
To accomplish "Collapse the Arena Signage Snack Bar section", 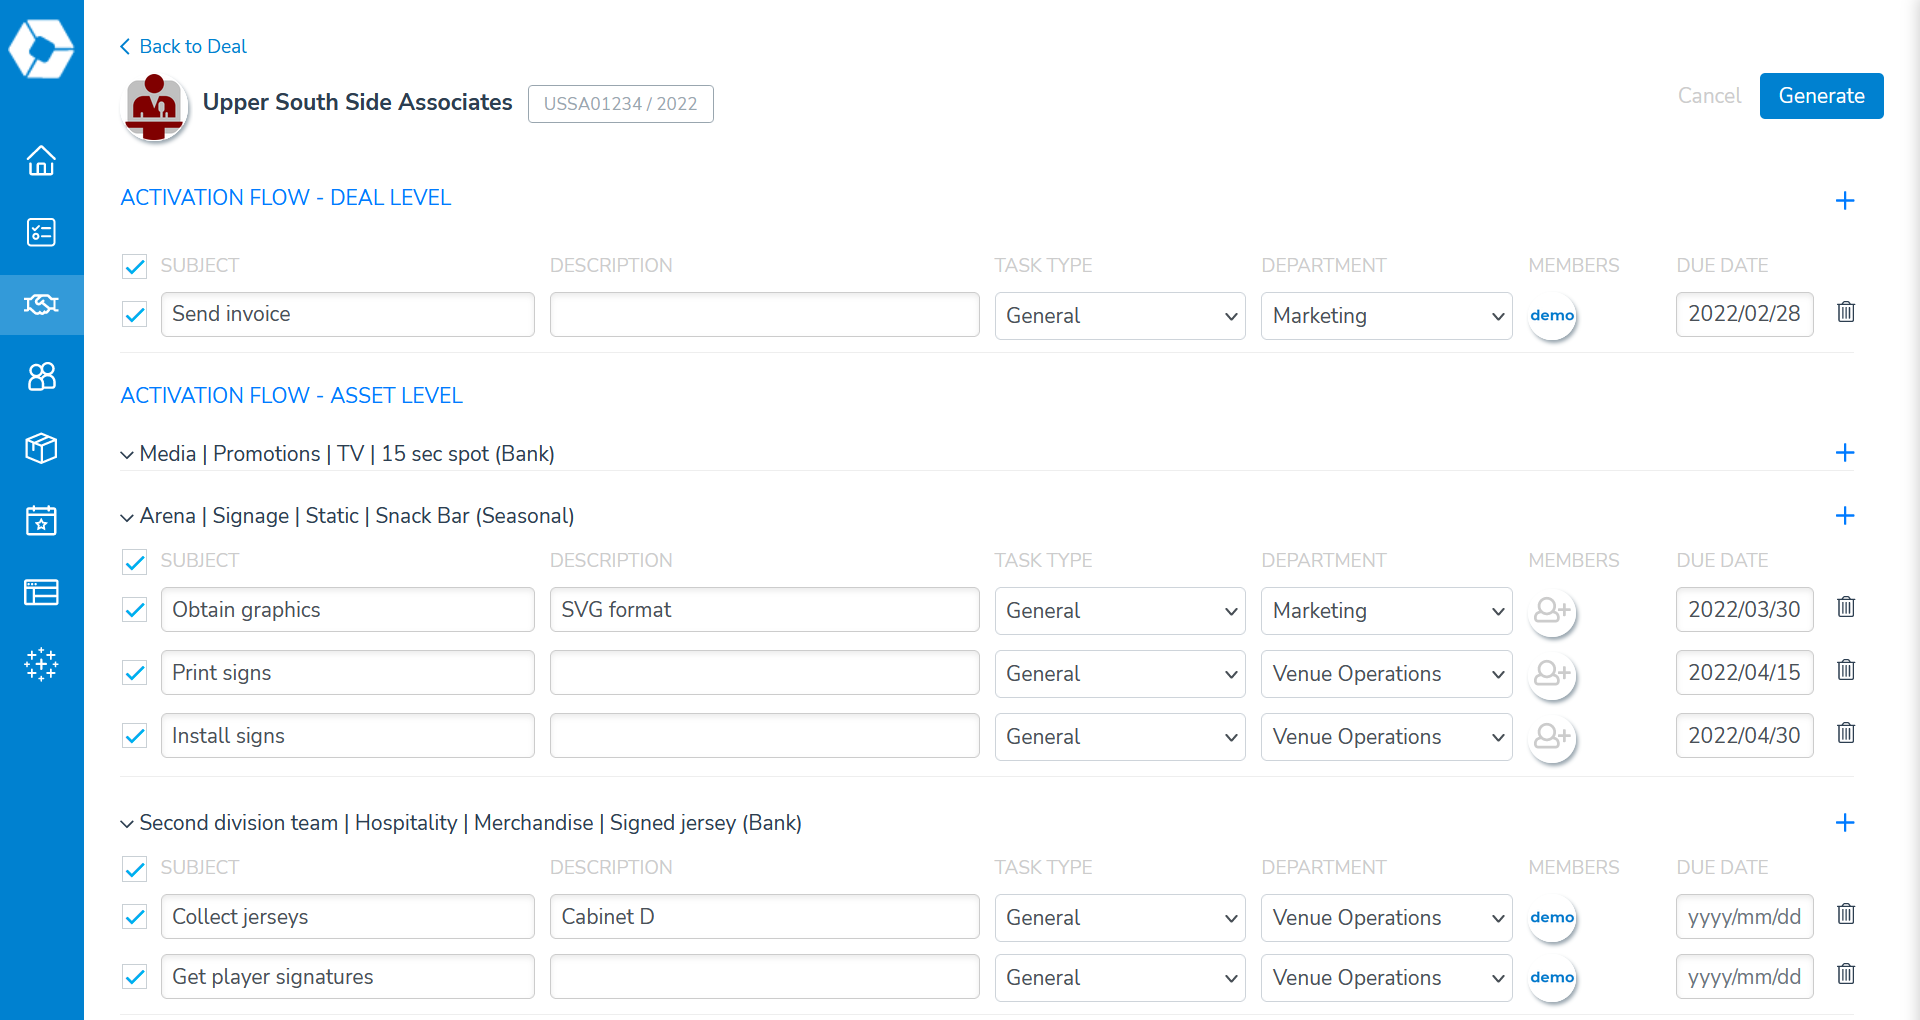I will pos(127,518).
